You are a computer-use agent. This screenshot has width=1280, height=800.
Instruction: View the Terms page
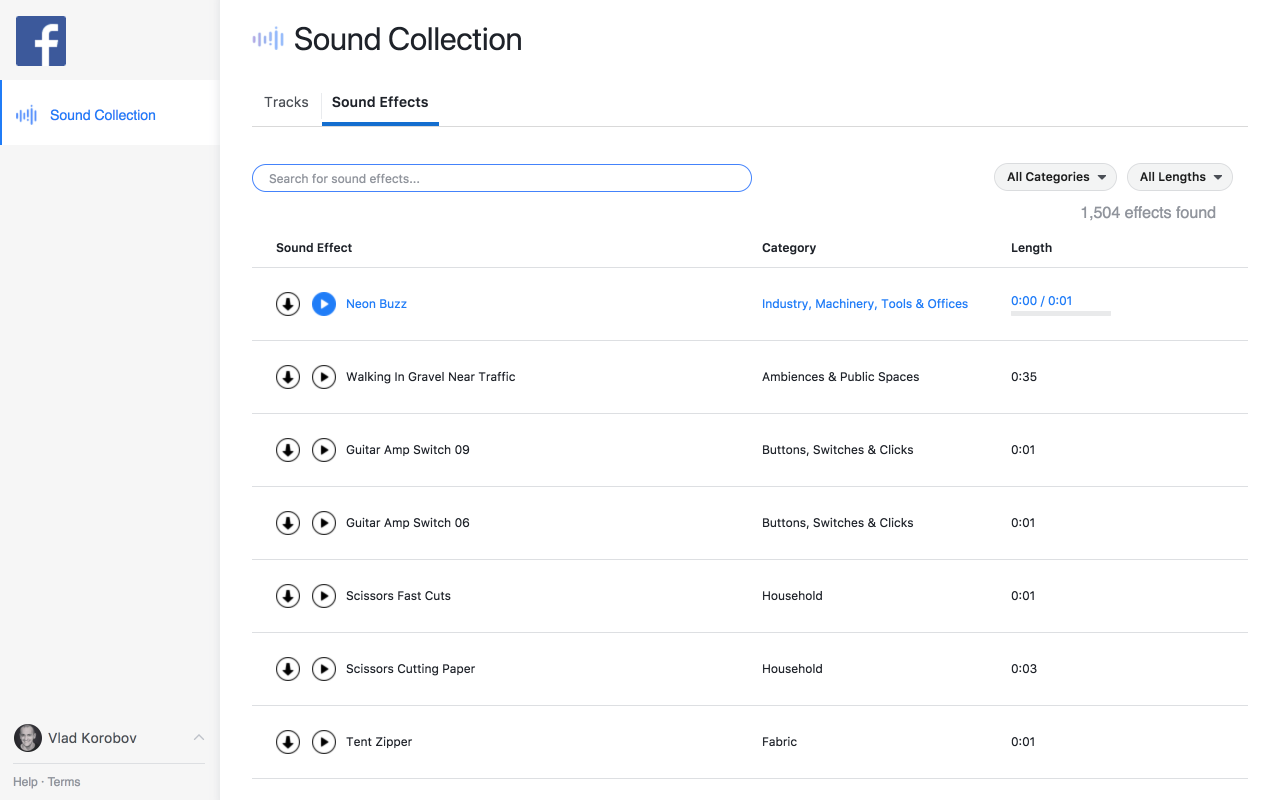pyautogui.click(x=64, y=781)
